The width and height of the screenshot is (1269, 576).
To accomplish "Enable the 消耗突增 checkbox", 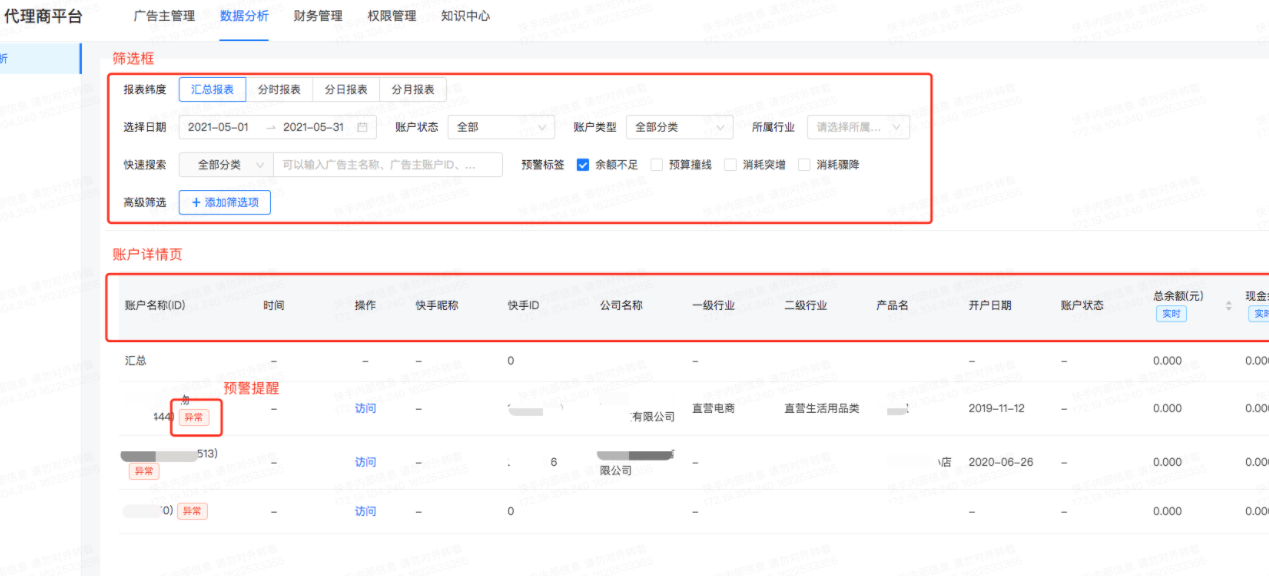I will click(x=731, y=165).
